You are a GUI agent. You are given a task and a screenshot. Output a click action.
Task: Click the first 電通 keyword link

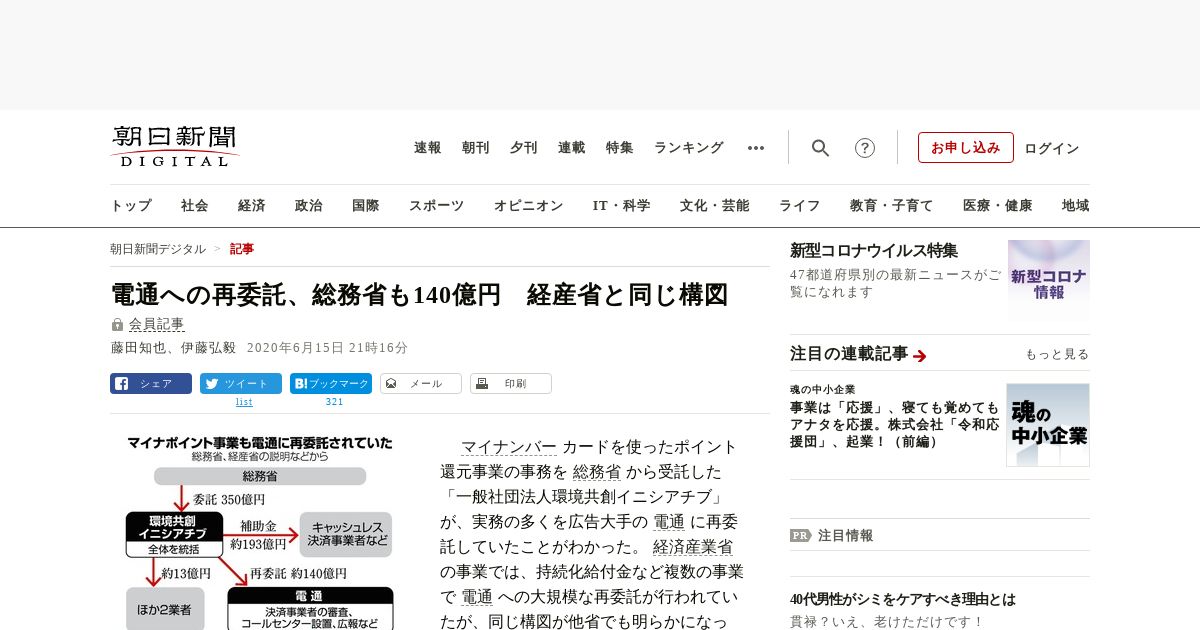pyautogui.click(x=669, y=522)
